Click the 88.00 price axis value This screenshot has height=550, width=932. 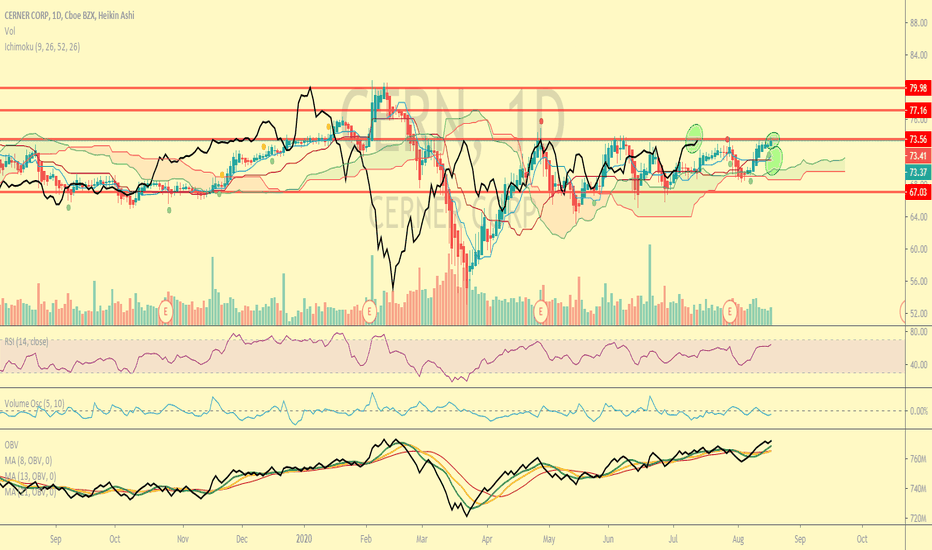click(x=918, y=23)
